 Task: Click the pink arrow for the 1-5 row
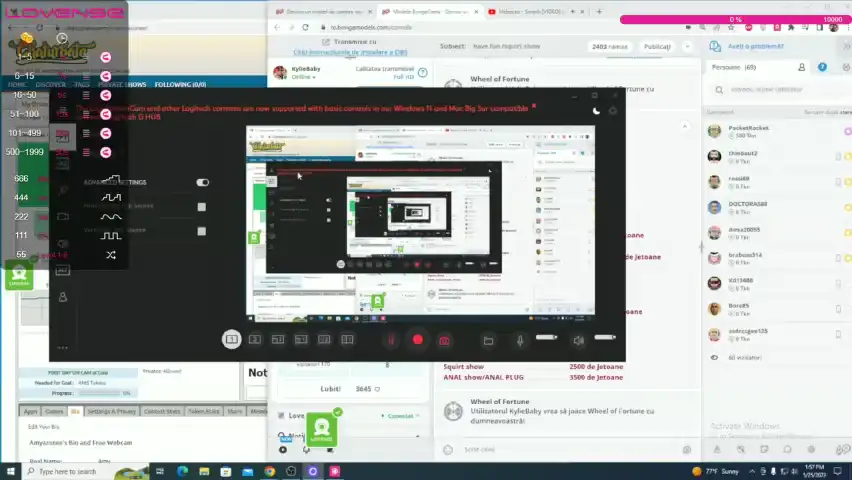pyautogui.click(x=106, y=57)
